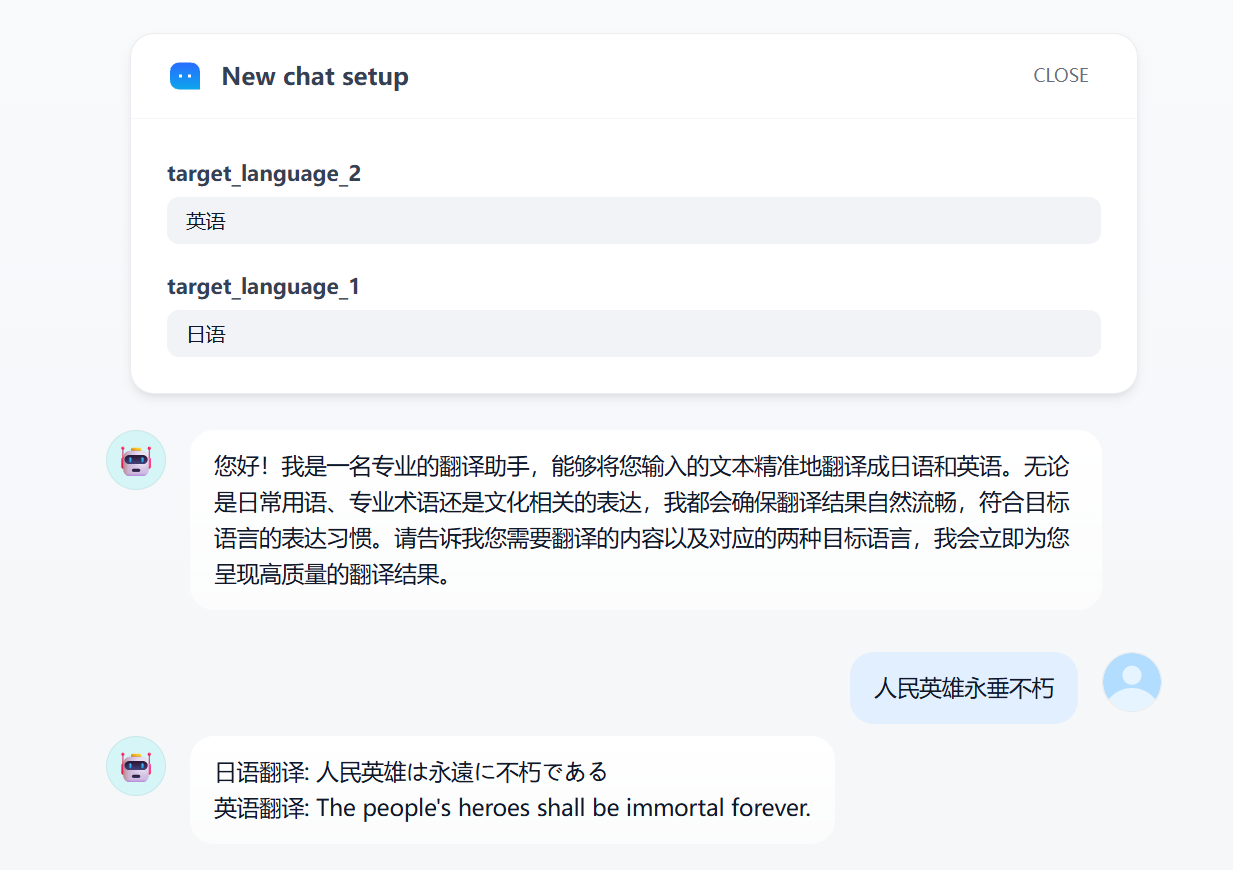This screenshot has width=1233, height=870.
Task: Click the blue chat logo icon
Action: coord(185,76)
